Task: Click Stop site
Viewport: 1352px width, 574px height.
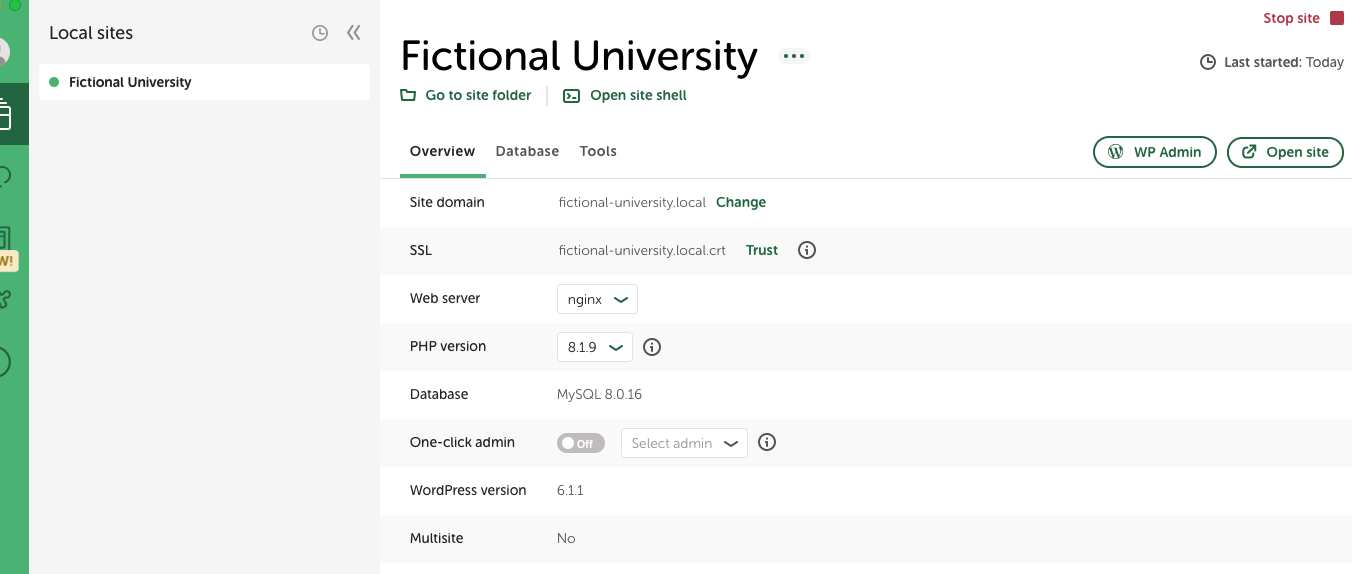Action: (x=1303, y=18)
